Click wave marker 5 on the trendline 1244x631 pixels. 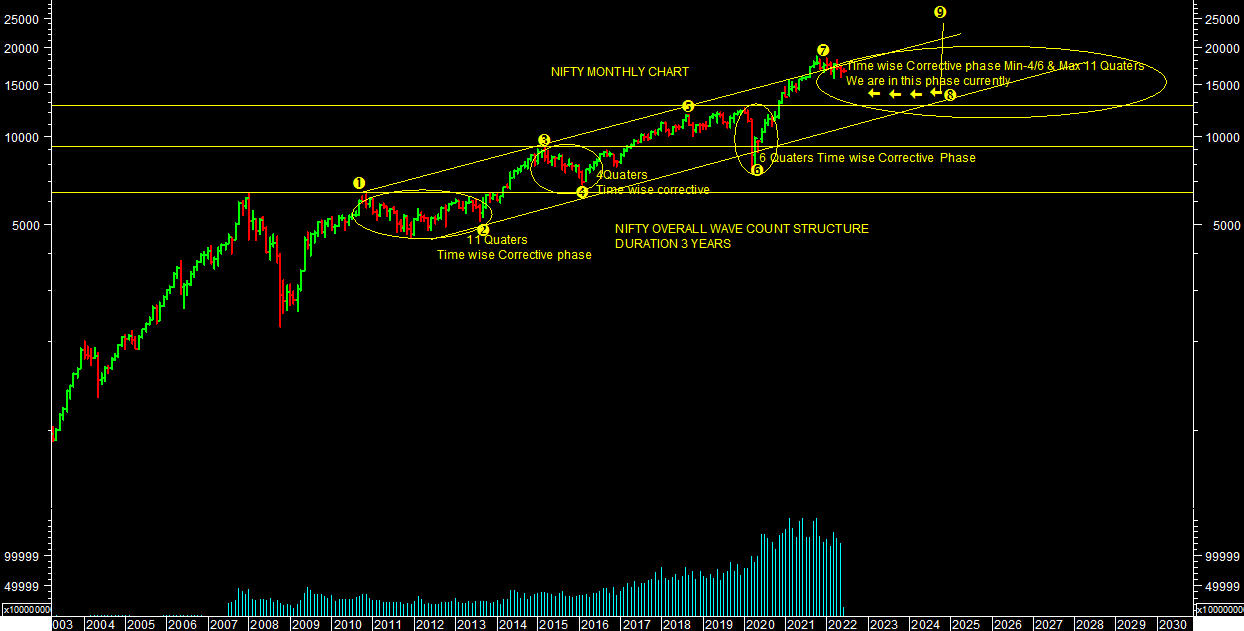pos(688,106)
